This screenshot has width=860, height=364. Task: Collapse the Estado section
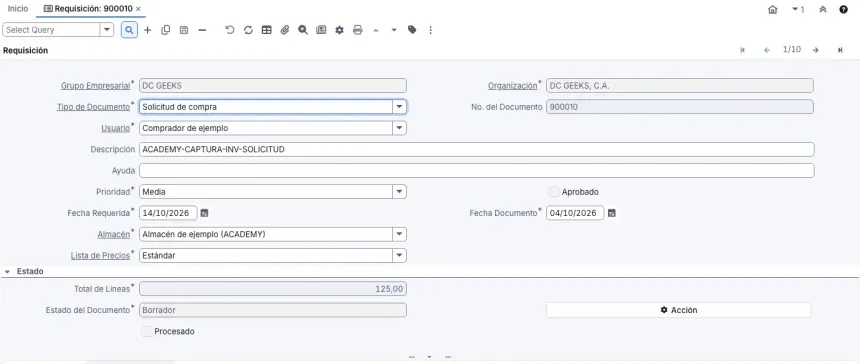8,271
